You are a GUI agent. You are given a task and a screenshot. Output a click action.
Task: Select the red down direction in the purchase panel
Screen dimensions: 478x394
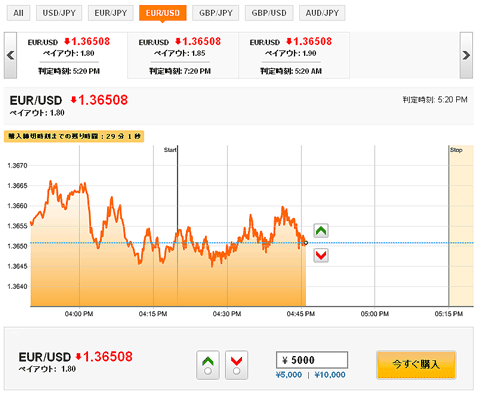(x=236, y=365)
